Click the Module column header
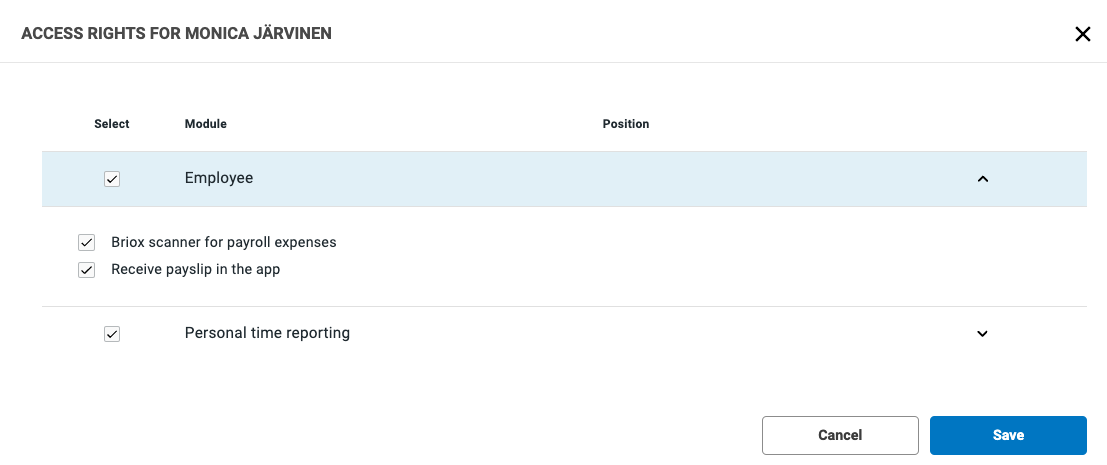1107x465 pixels. [x=206, y=124]
